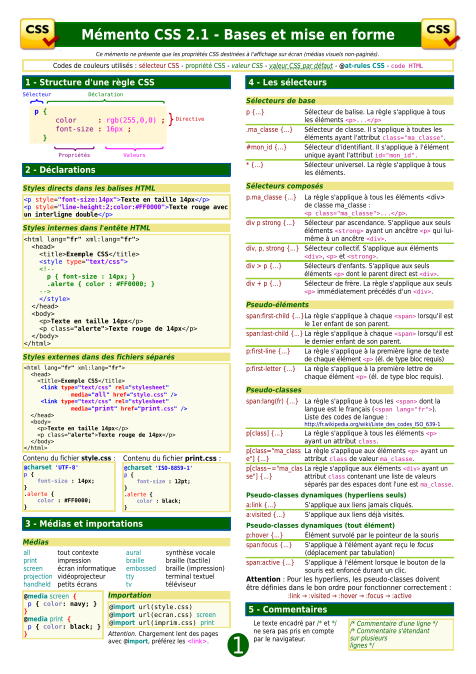
Task: Click the "handheld" media type
Action: pyautogui.click(x=37, y=585)
